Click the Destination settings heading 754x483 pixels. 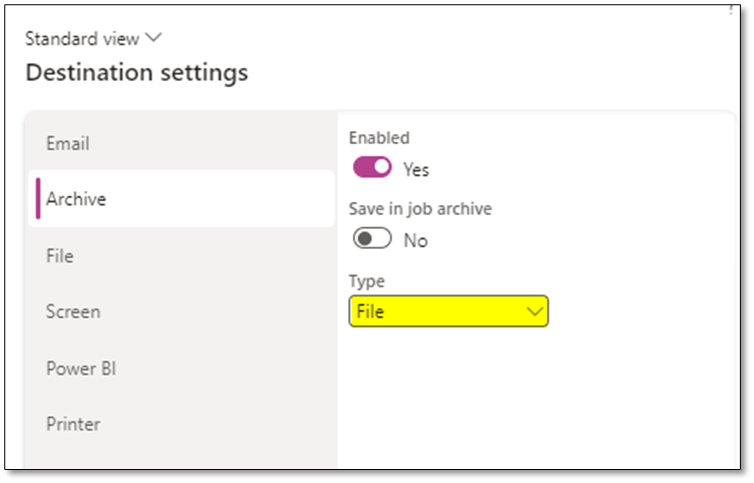click(136, 73)
